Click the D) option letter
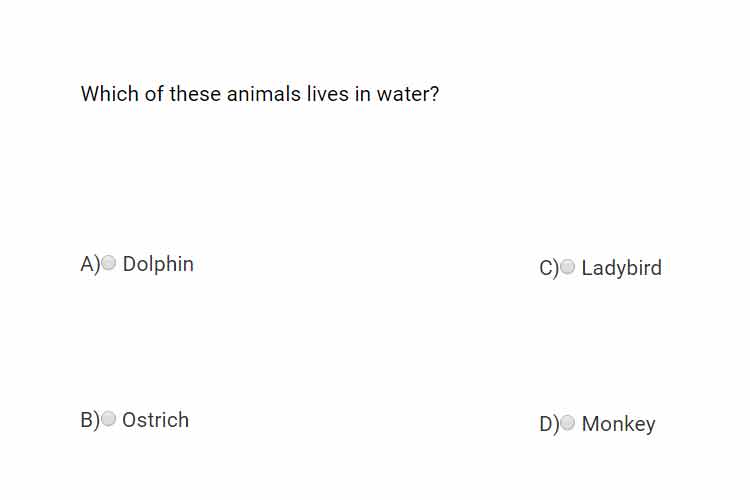 click(x=549, y=424)
